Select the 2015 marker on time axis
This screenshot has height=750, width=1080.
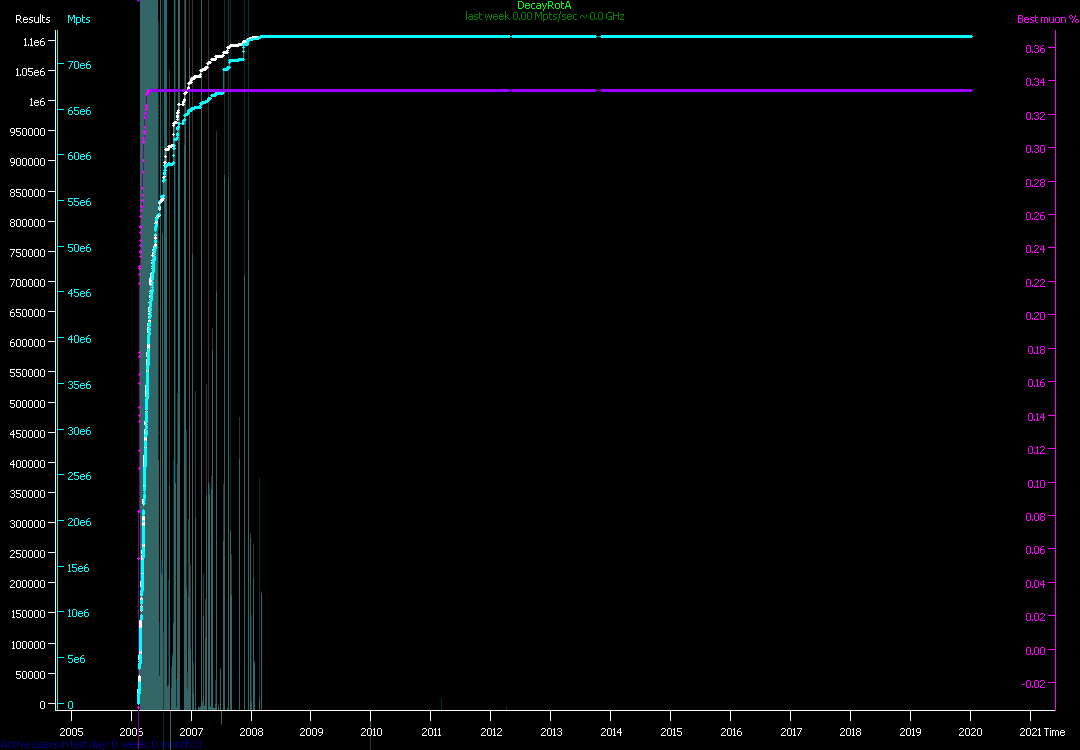(670, 732)
